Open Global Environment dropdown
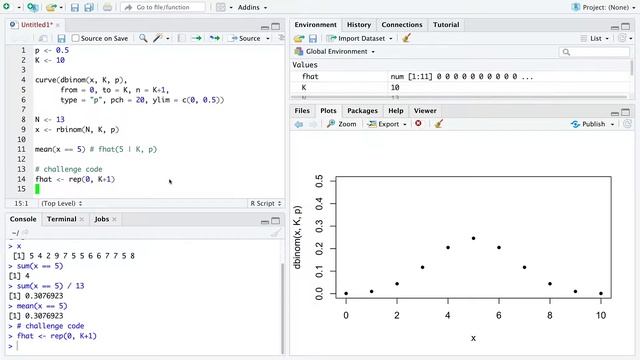 [x=335, y=51]
